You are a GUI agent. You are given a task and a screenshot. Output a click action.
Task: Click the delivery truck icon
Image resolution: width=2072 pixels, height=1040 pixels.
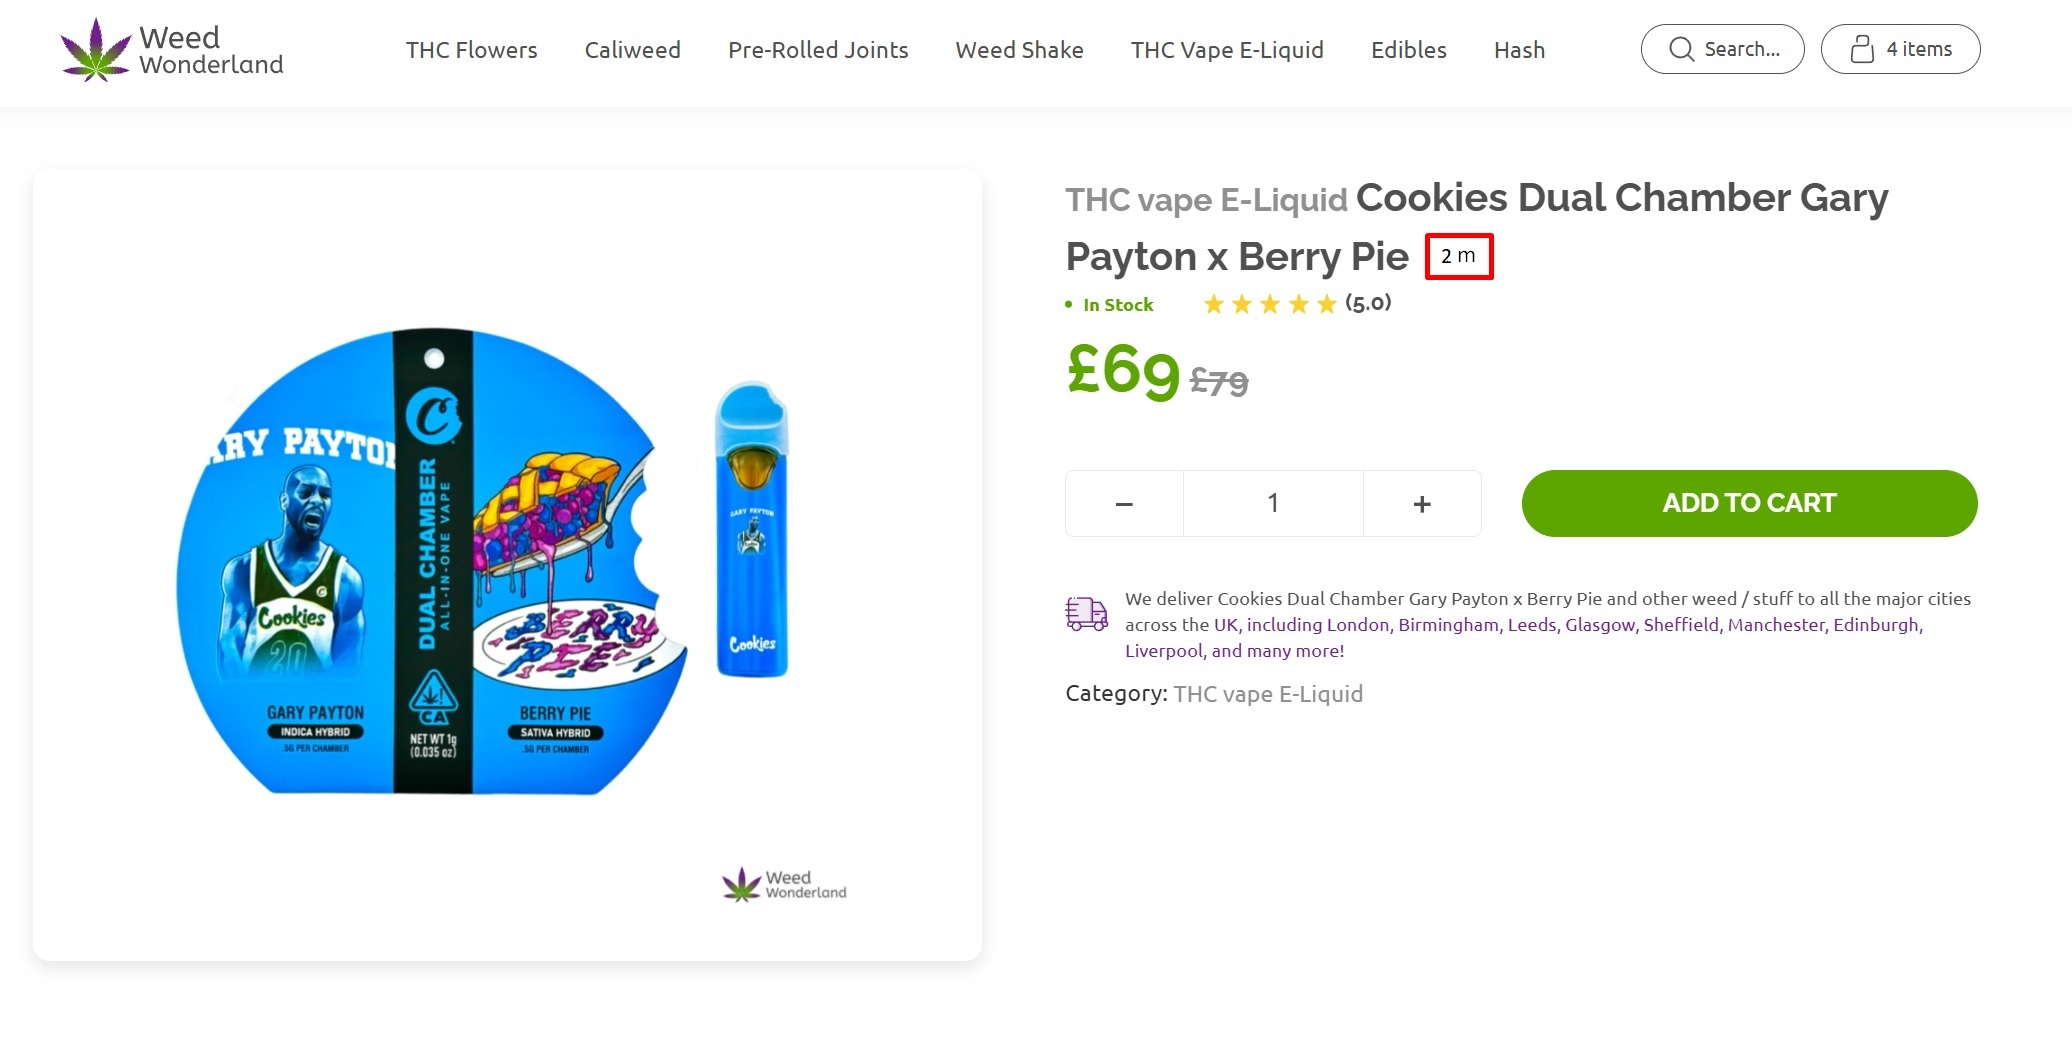(1087, 613)
